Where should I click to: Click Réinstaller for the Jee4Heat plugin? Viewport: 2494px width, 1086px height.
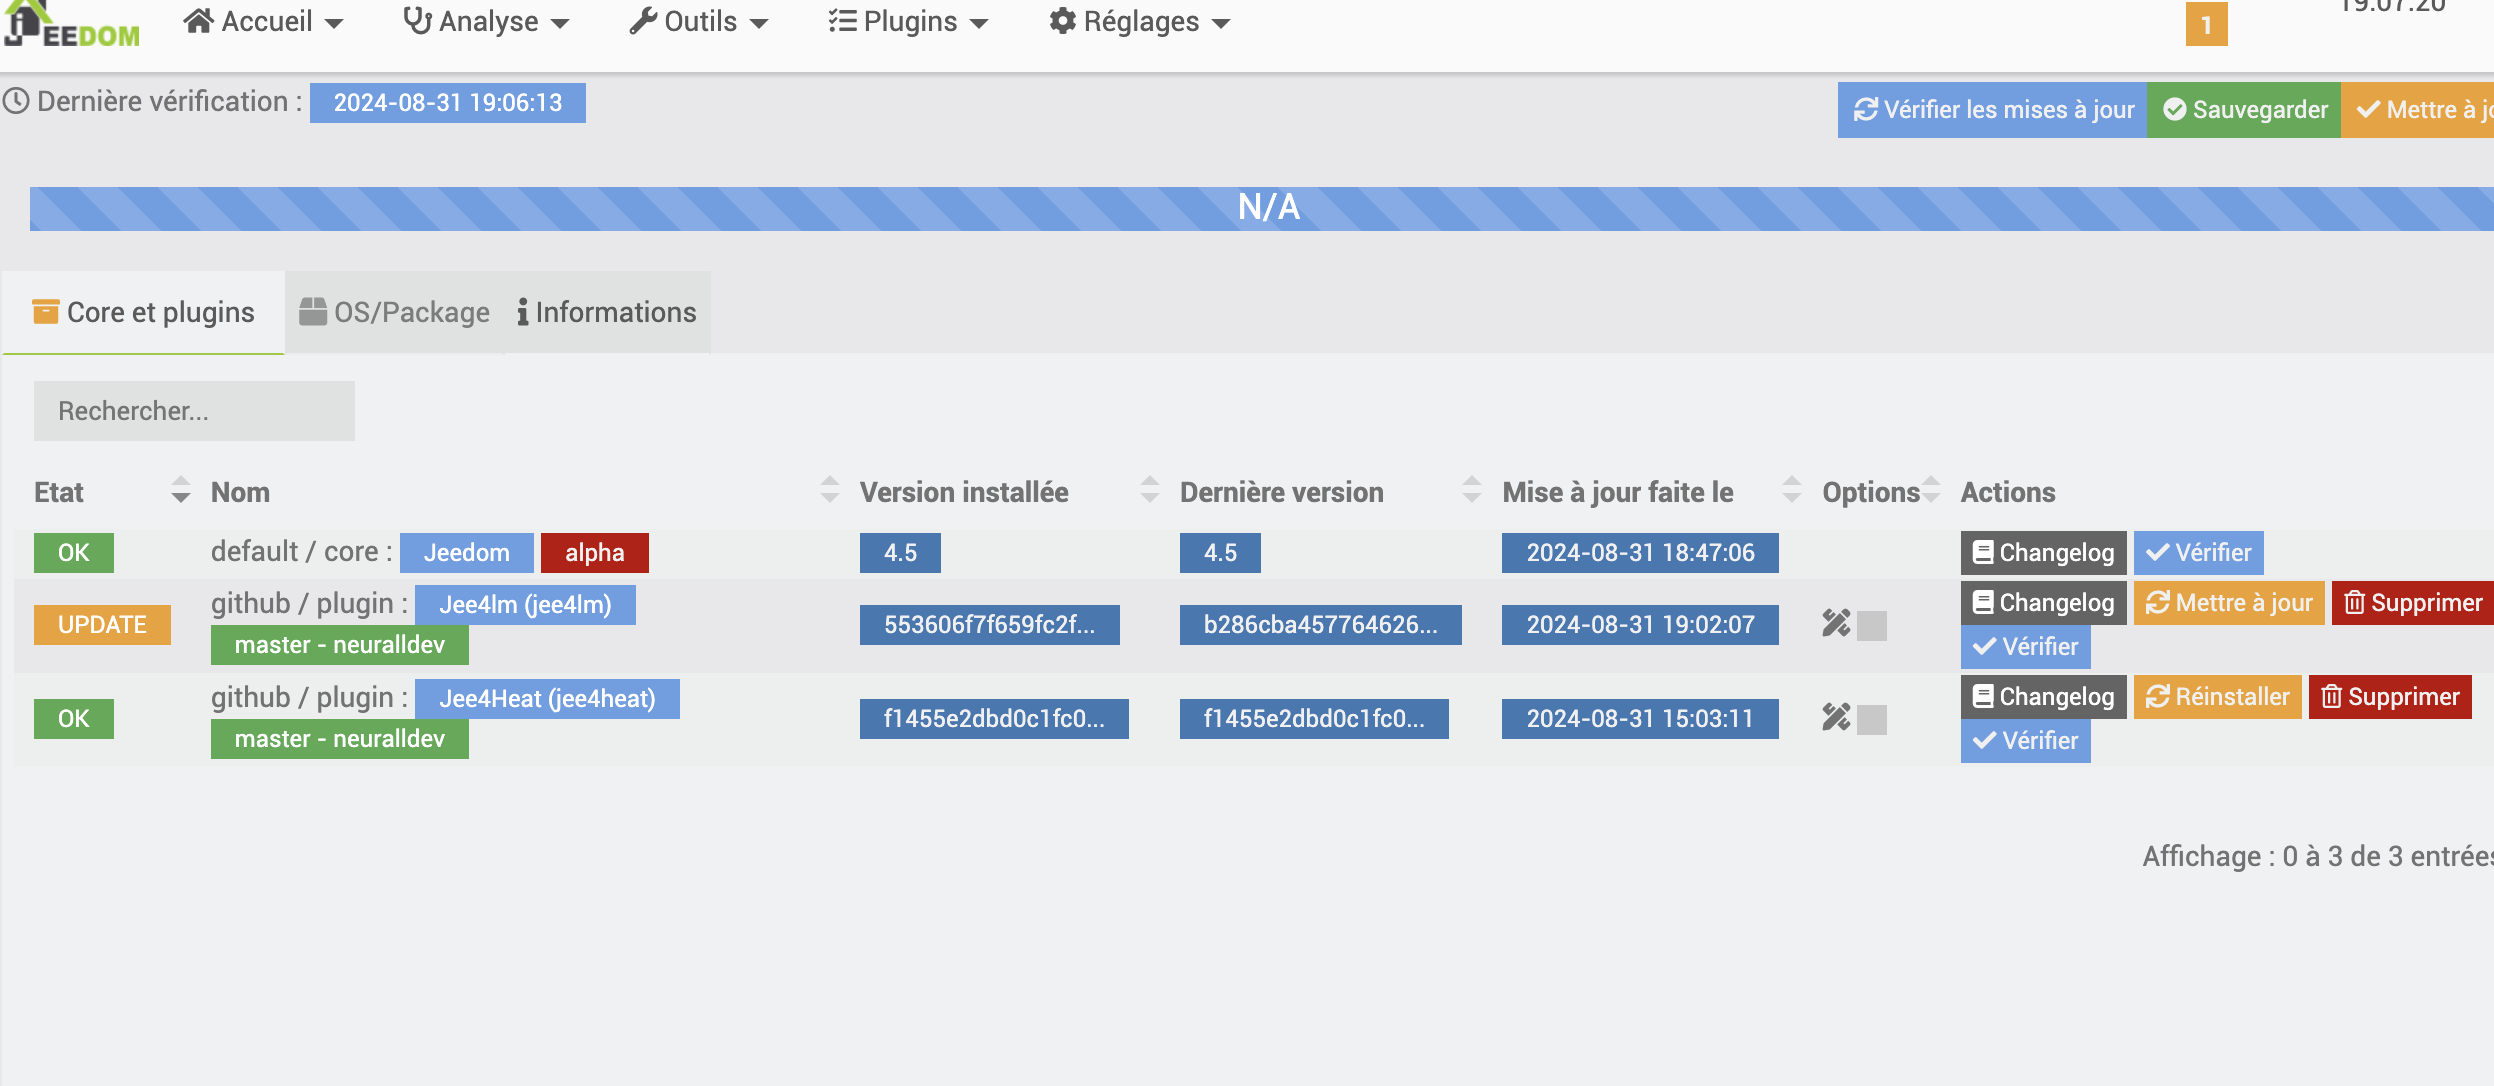coord(2217,697)
